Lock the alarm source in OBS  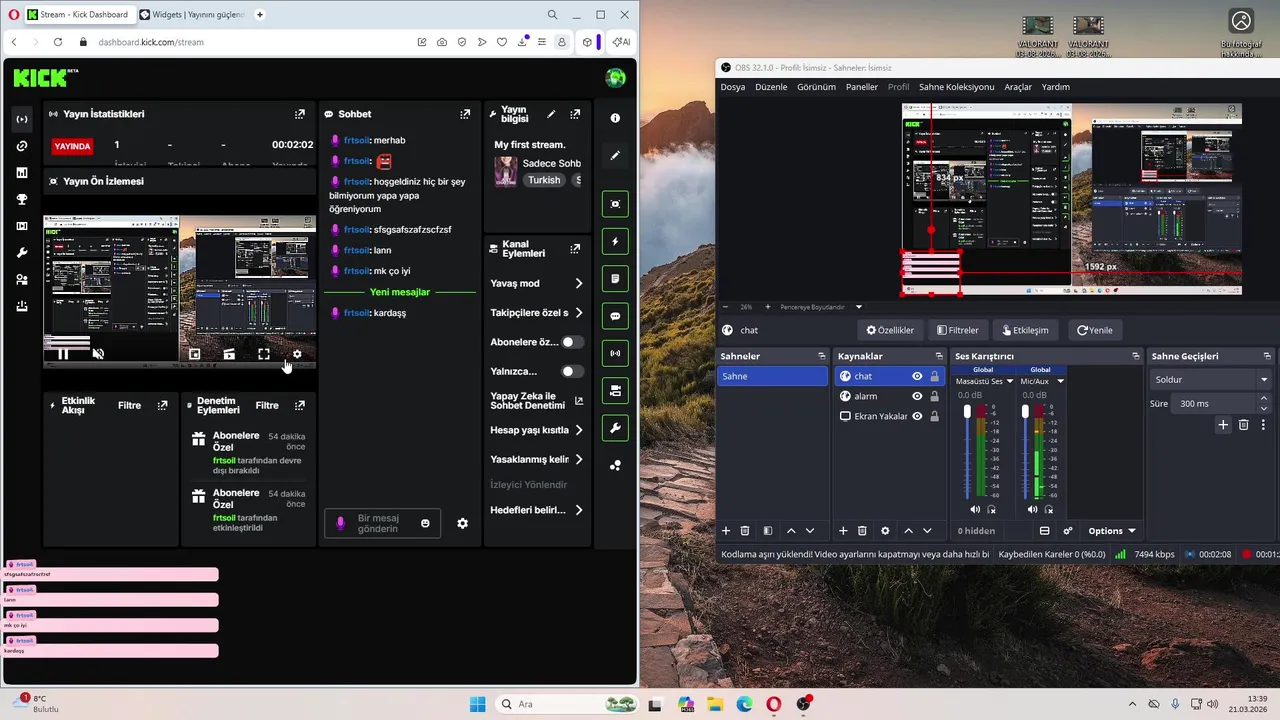tap(934, 396)
